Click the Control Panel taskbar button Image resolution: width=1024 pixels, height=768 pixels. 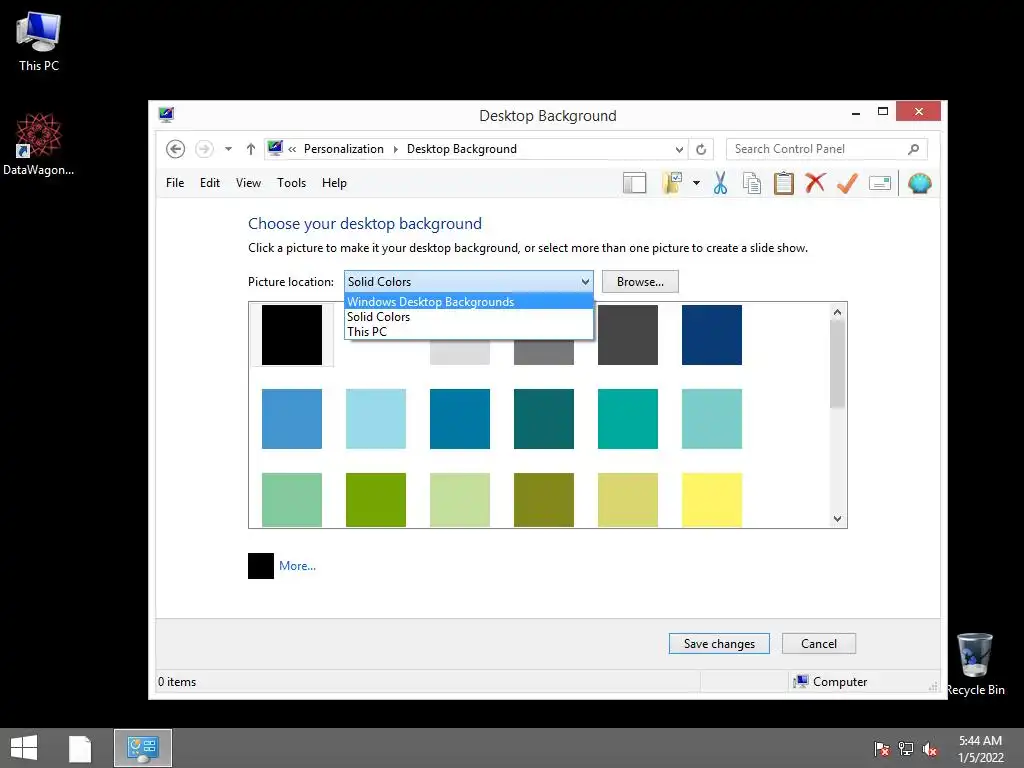point(143,748)
